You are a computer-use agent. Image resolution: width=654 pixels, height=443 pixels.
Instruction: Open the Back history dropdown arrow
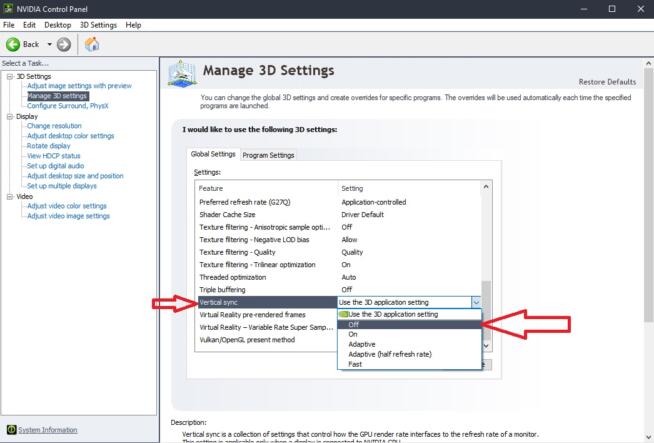(49, 44)
